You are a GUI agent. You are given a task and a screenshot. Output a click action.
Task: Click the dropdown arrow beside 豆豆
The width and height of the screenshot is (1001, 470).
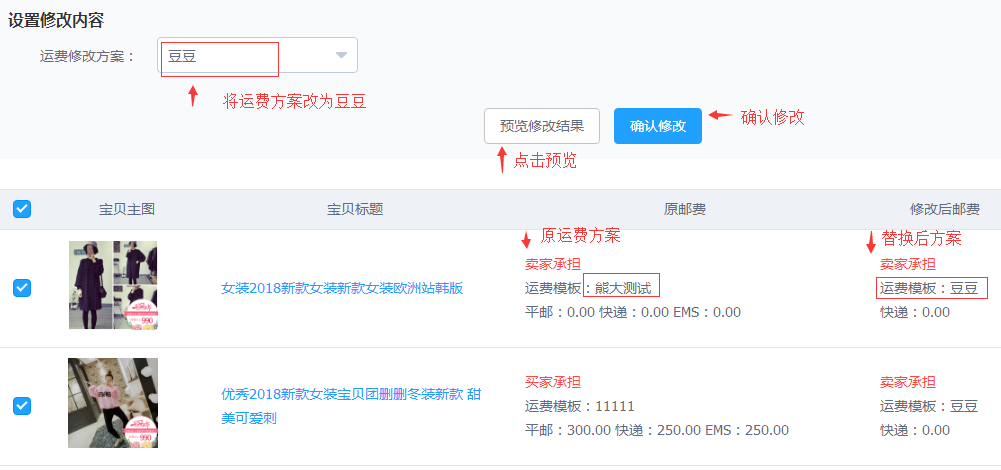[342, 56]
